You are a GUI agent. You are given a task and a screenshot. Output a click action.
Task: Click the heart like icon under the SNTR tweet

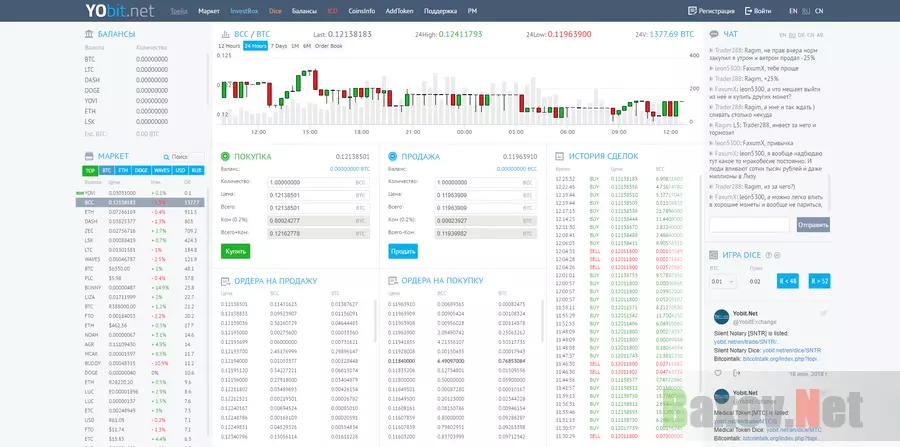(718, 373)
